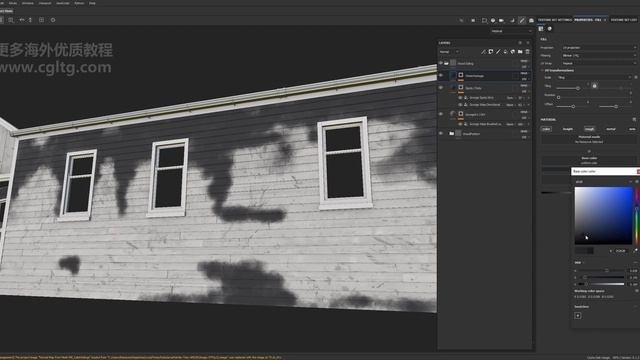Click the Base color uniform color button
The width and height of the screenshot is (640, 360).
[x=589, y=160]
